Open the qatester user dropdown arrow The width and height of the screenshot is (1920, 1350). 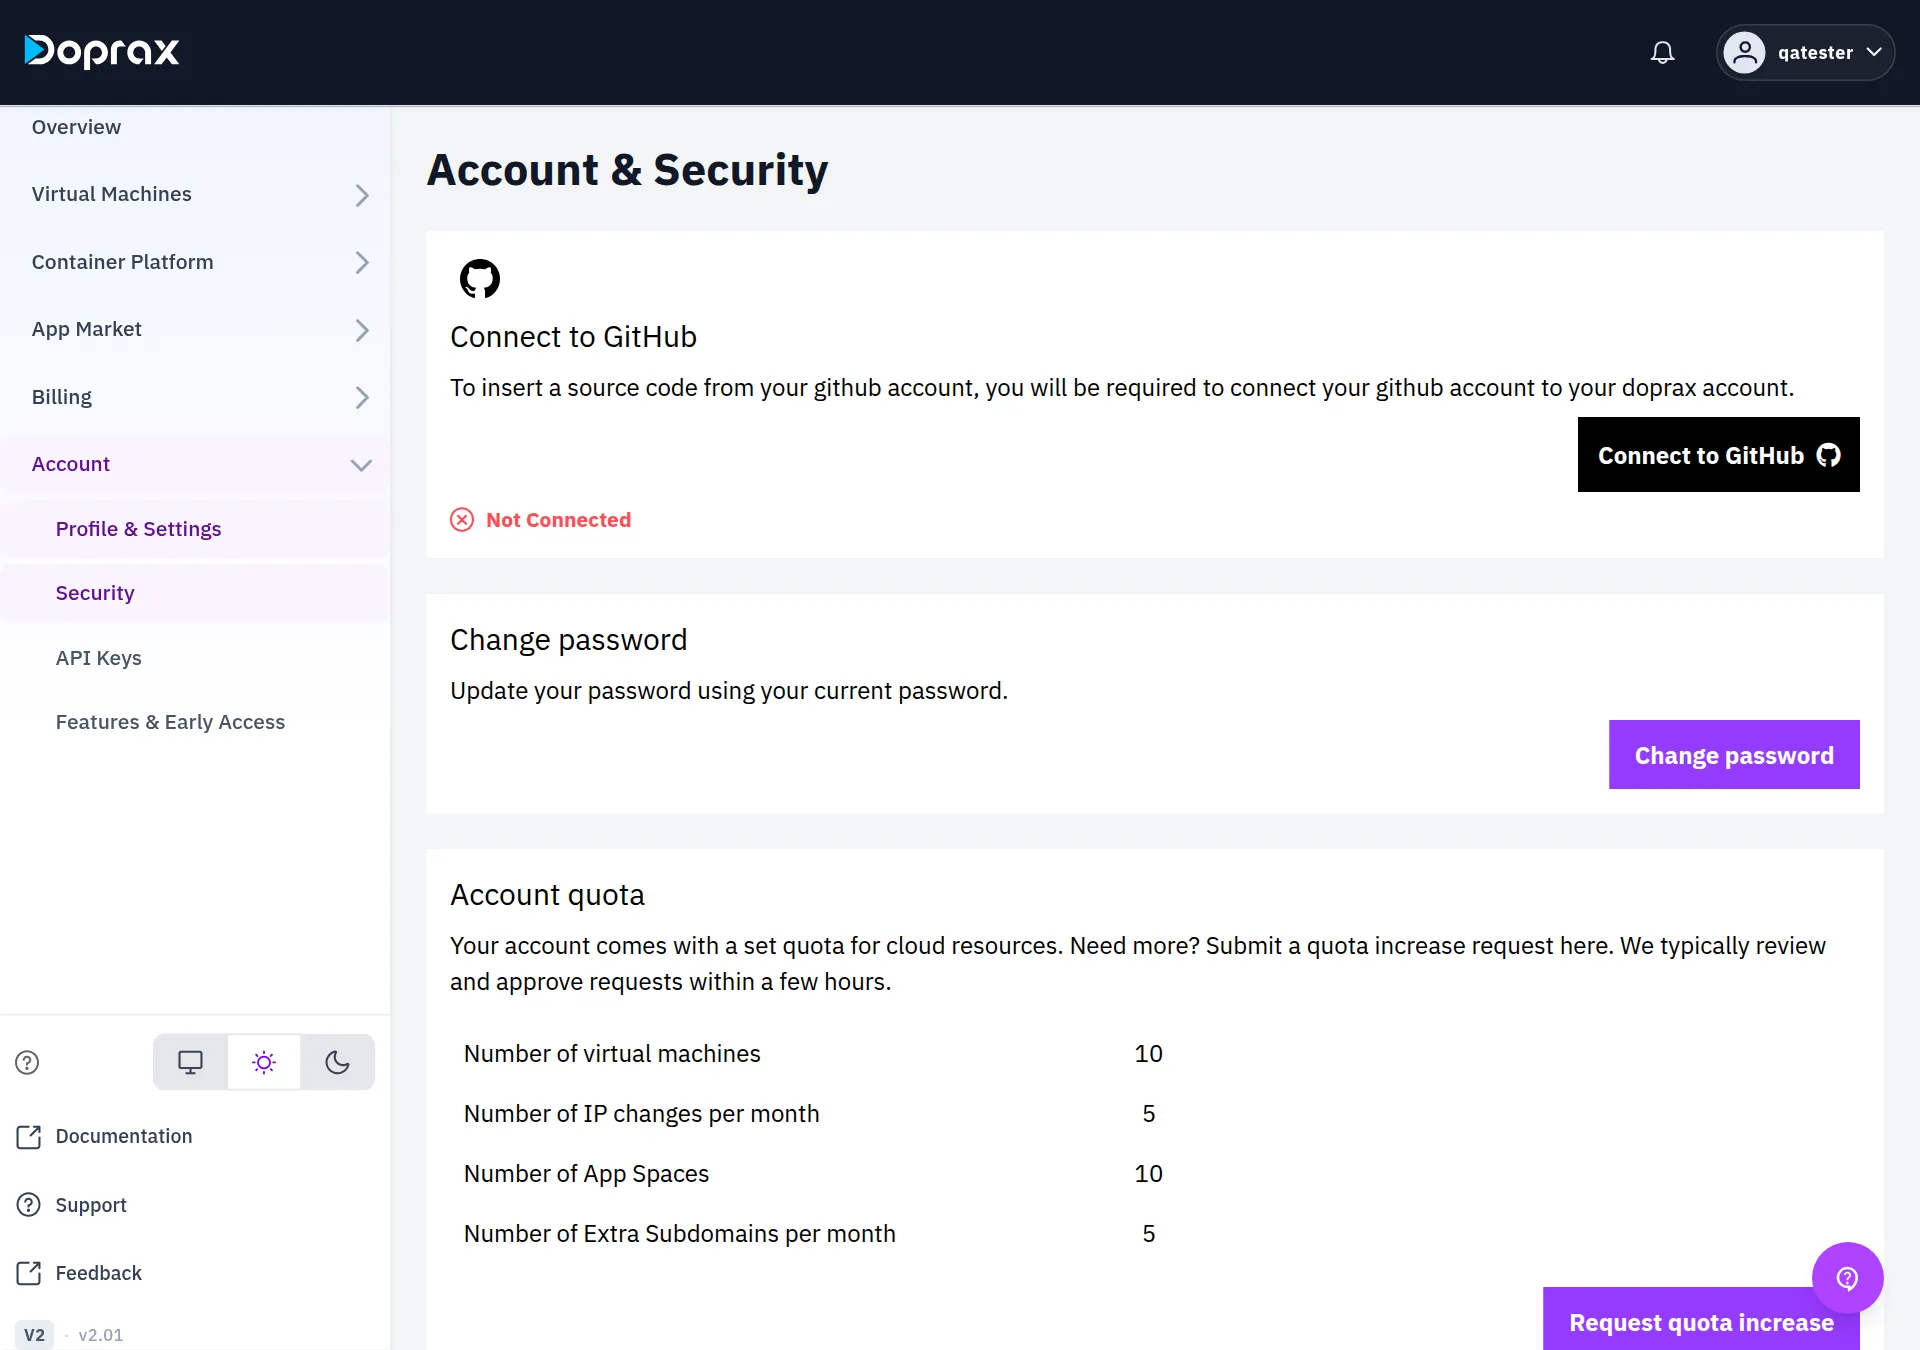tap(1874, 52)
